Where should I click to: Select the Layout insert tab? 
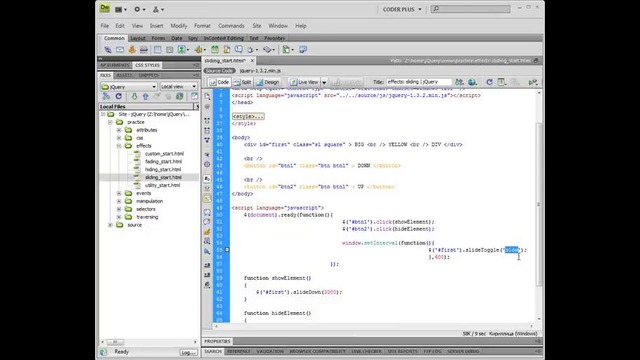138,38
